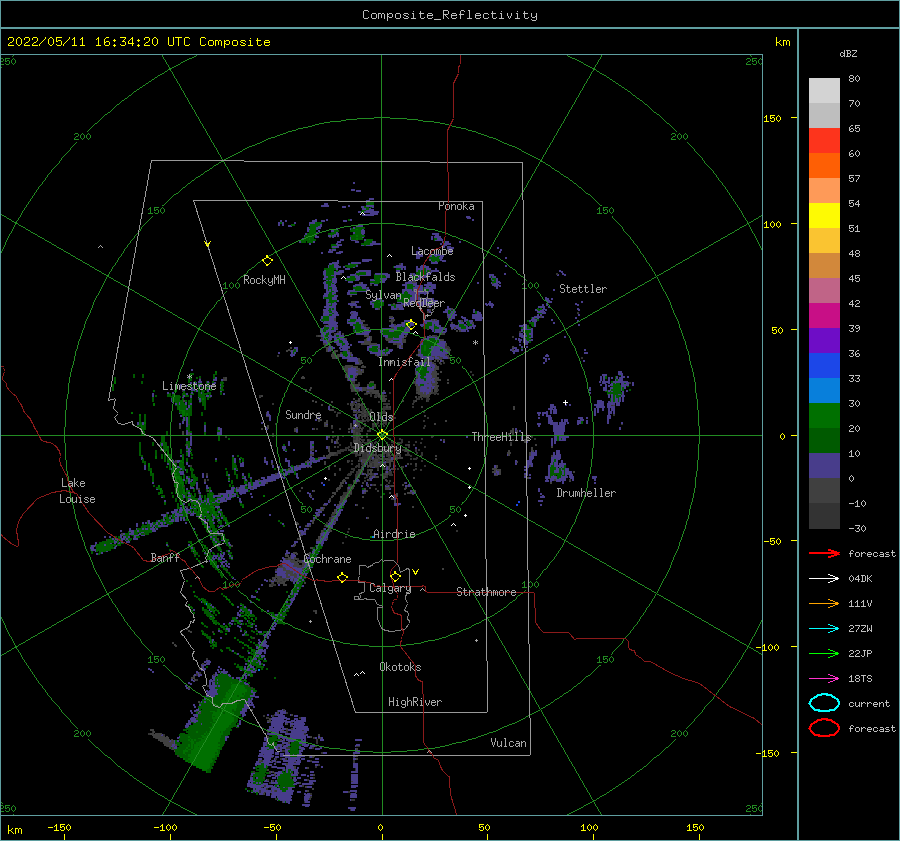Screen dimensions: 900x841
Task: Click the RedDeer city label
Action: coord(424,303)
